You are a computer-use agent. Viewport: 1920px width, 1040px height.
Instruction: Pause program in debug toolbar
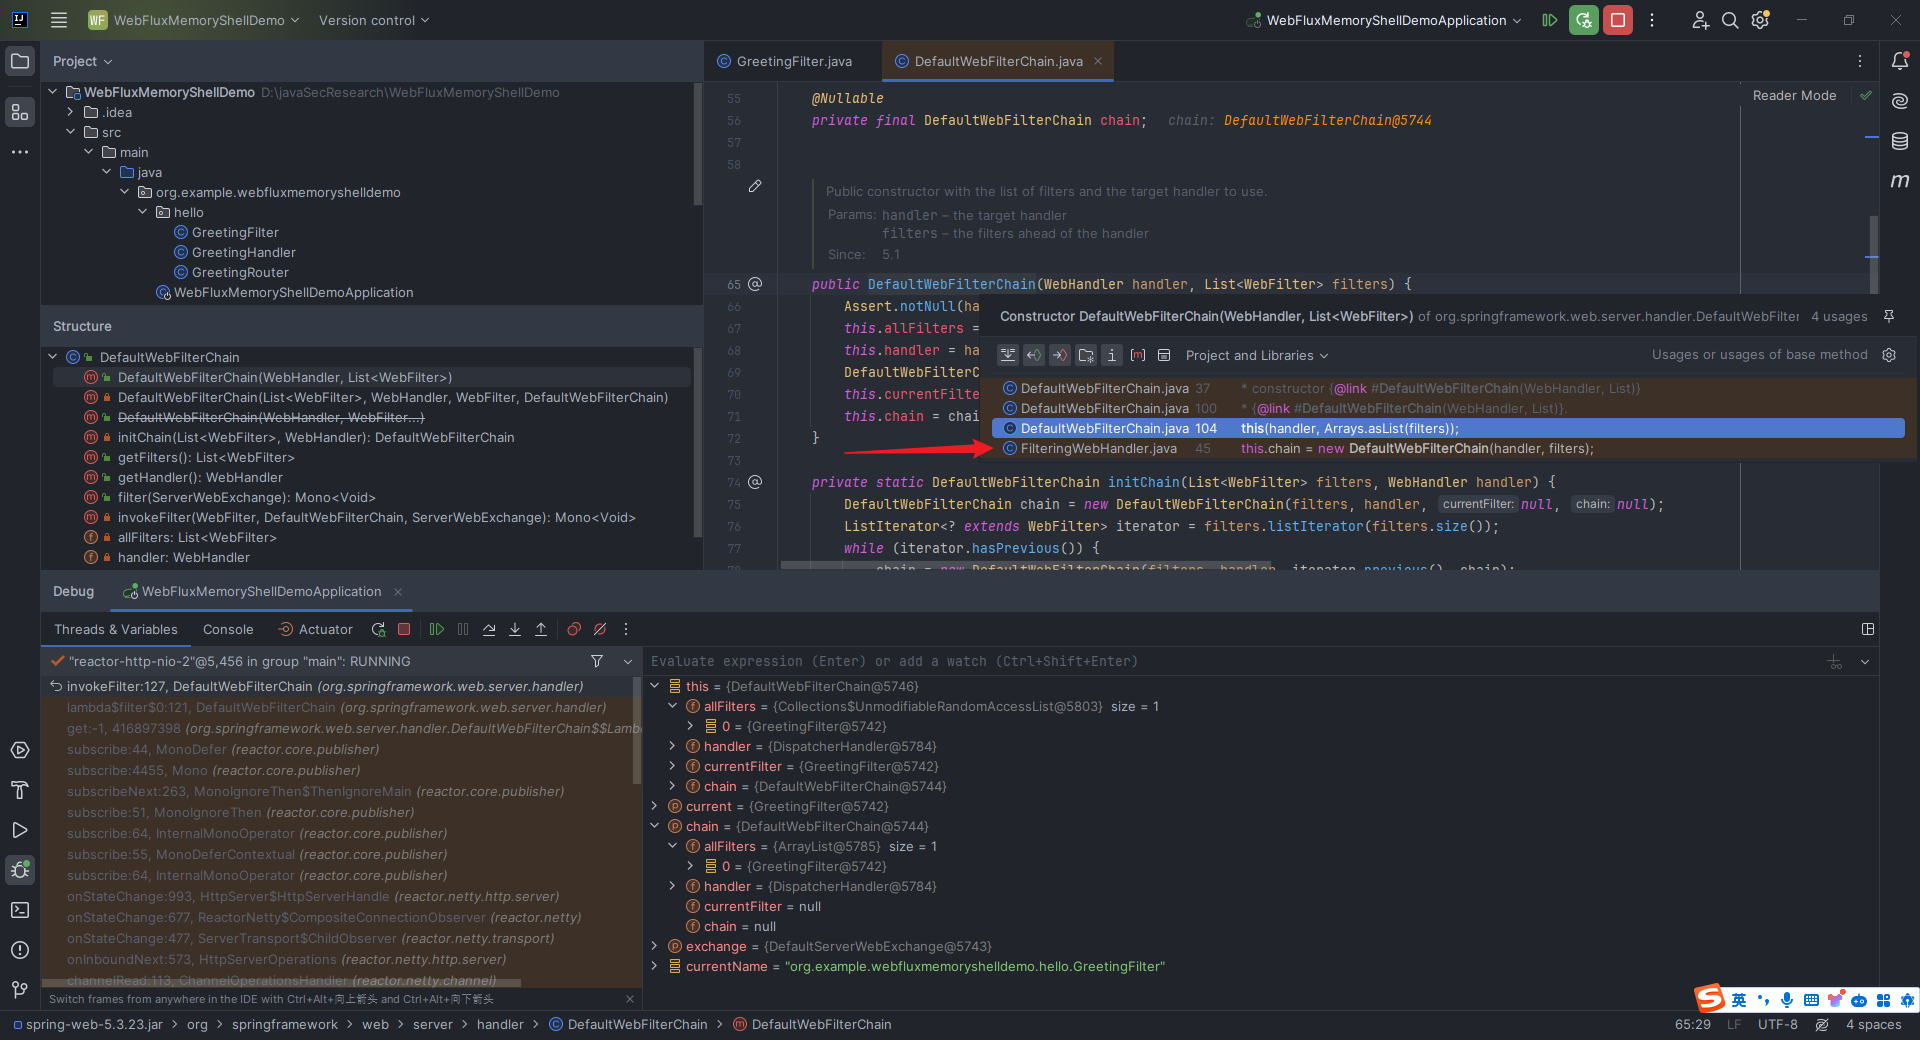pos(463,629)
